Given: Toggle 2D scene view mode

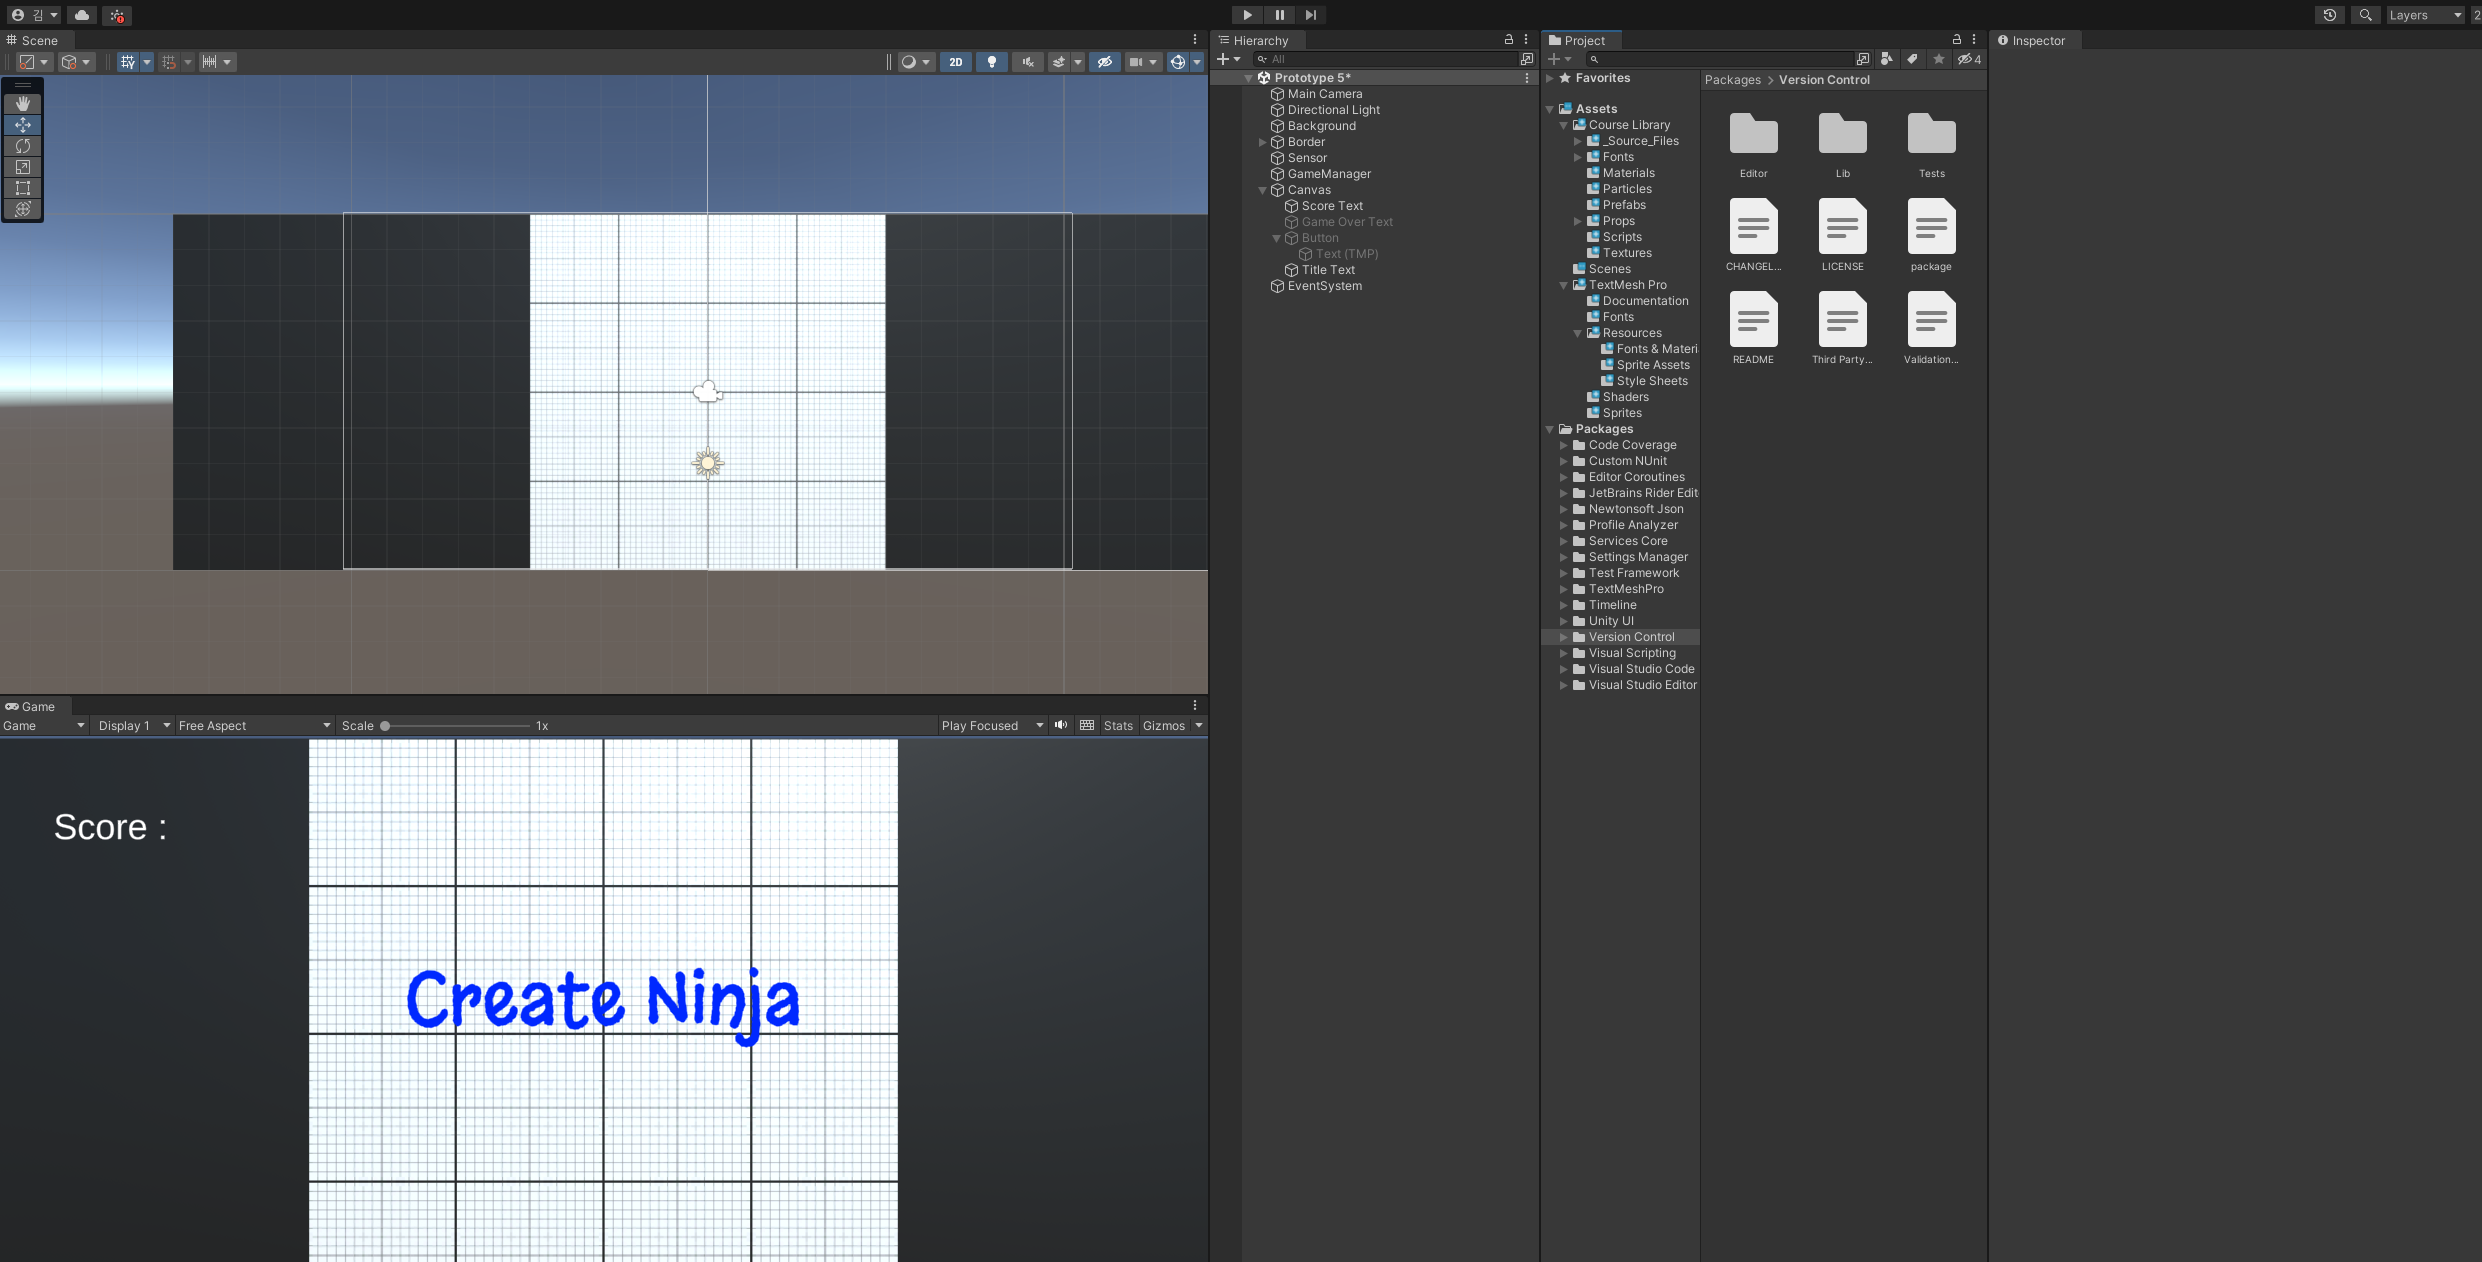Looking at the screenshot, I should [x=955, y=62].
